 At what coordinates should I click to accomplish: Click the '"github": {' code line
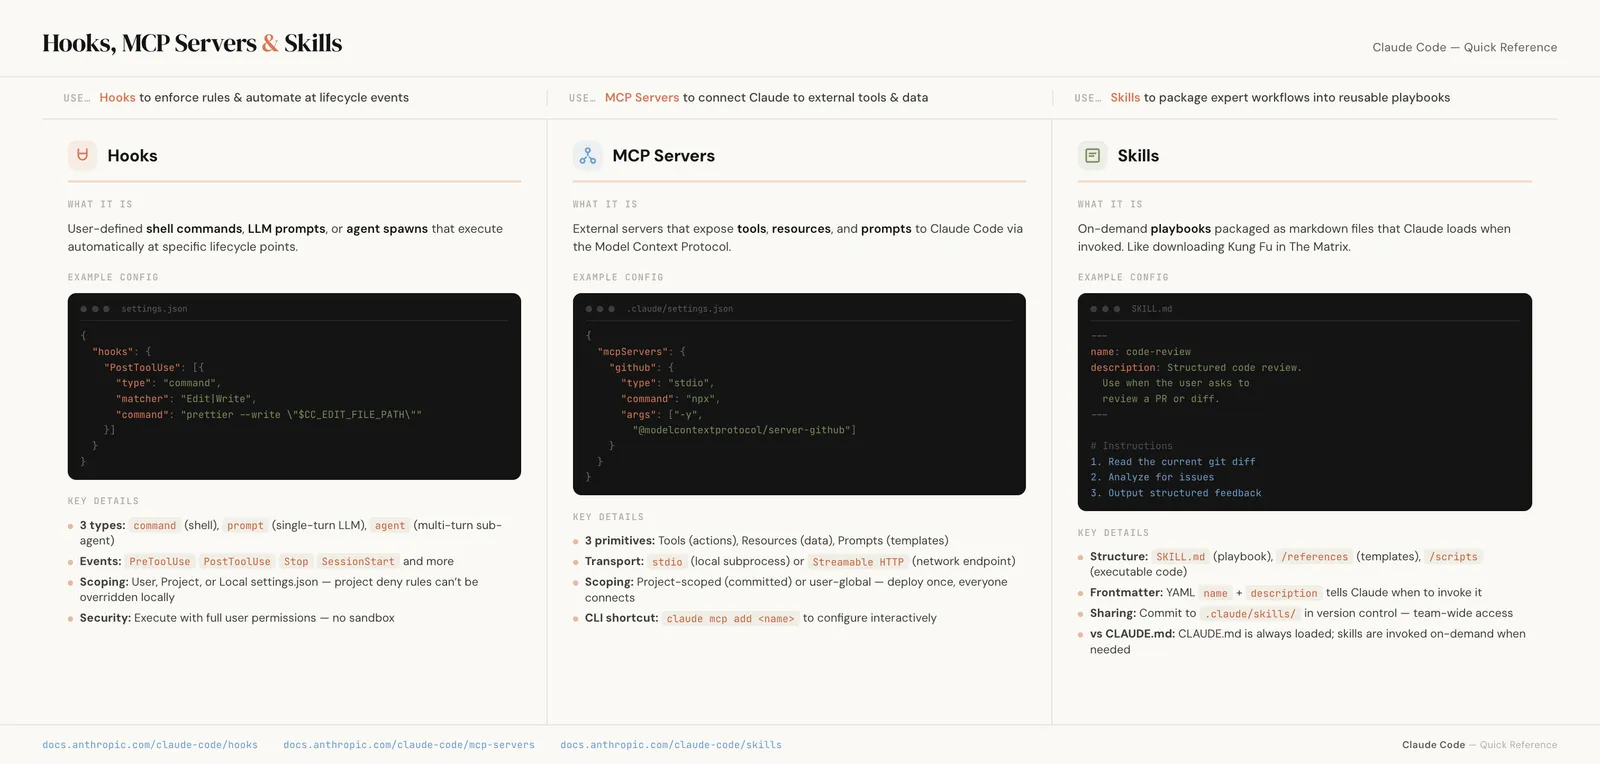642,368
